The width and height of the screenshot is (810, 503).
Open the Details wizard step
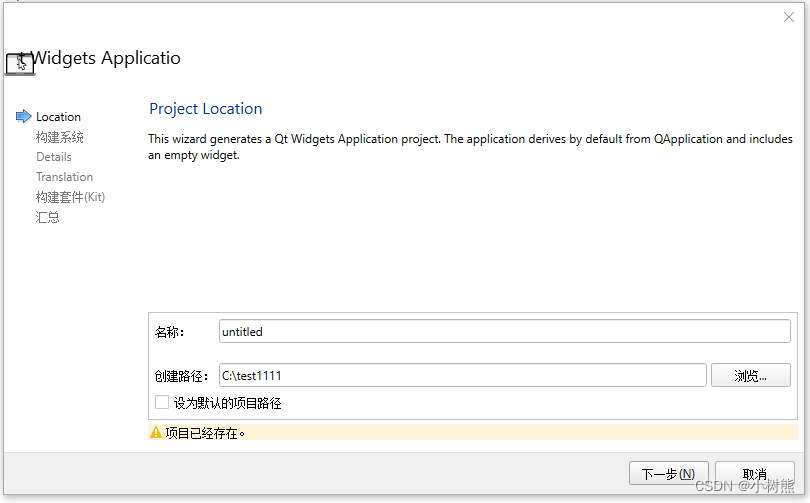pos(54,157)
